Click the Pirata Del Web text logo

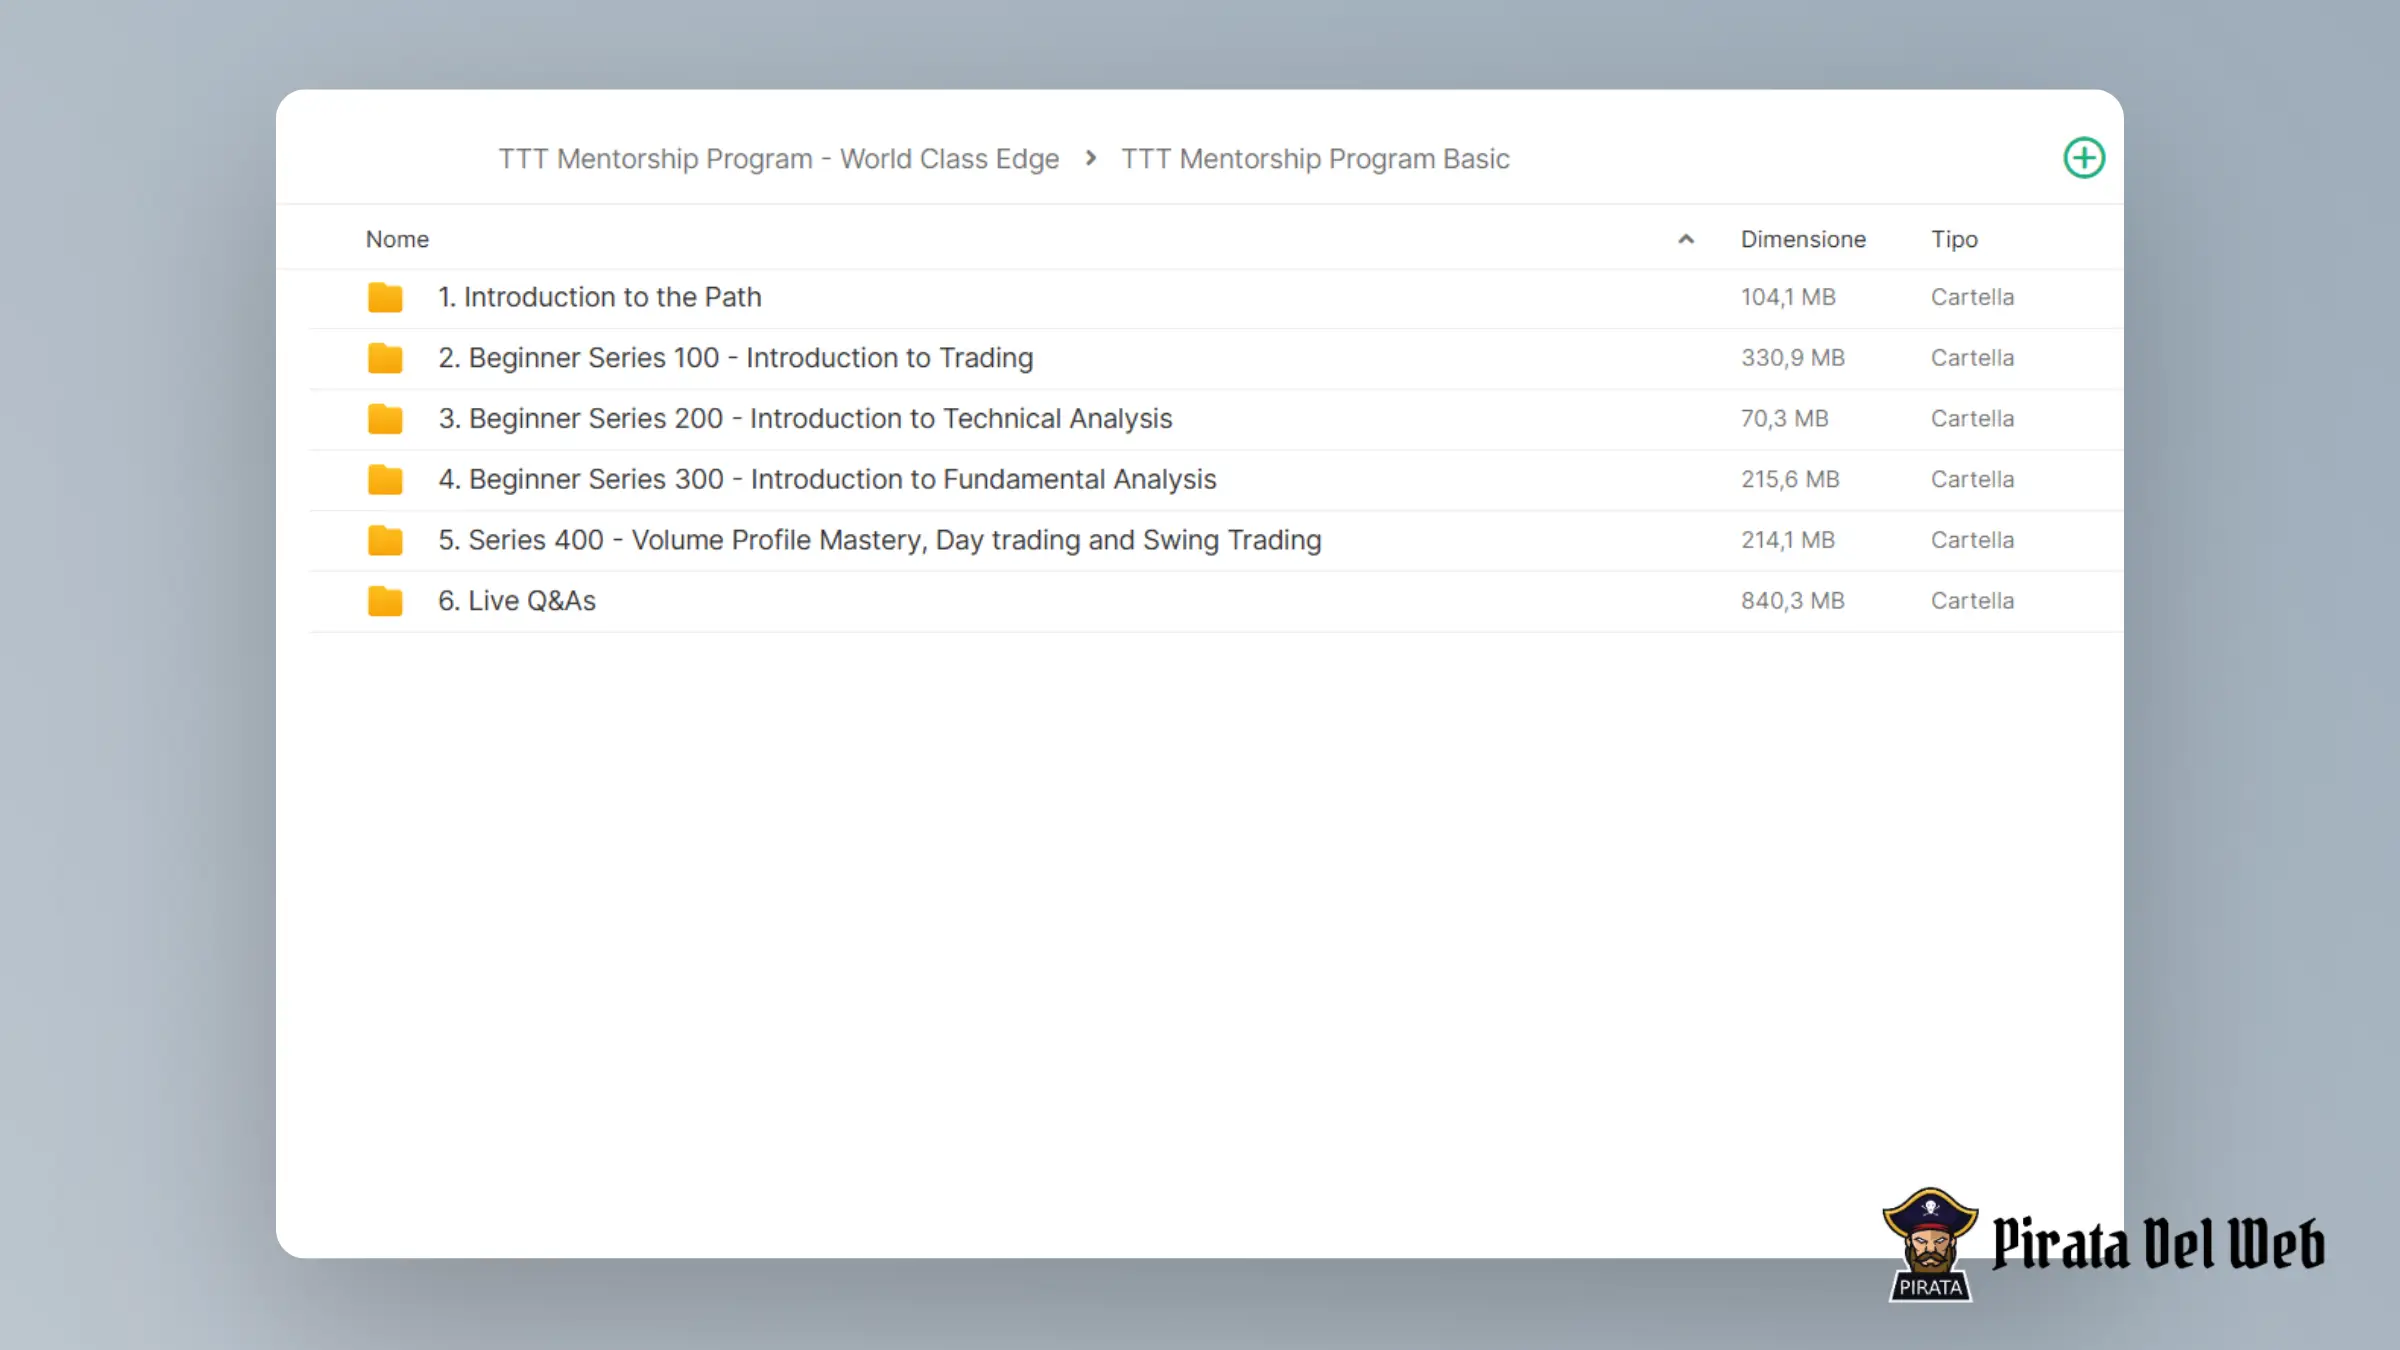pos(2158,1245)
